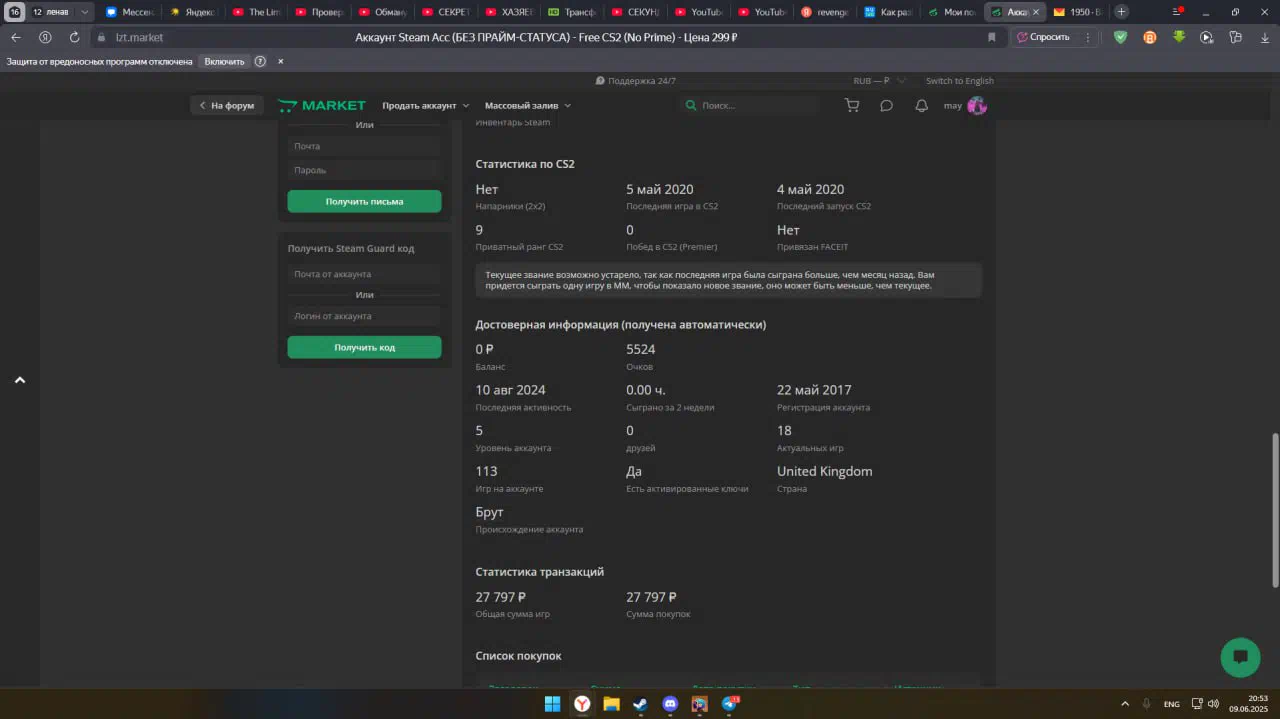Image resolution: width=1280 pixels, height=719 pixels.
Task: Click the Получить код button
Action: pos(364,347)
